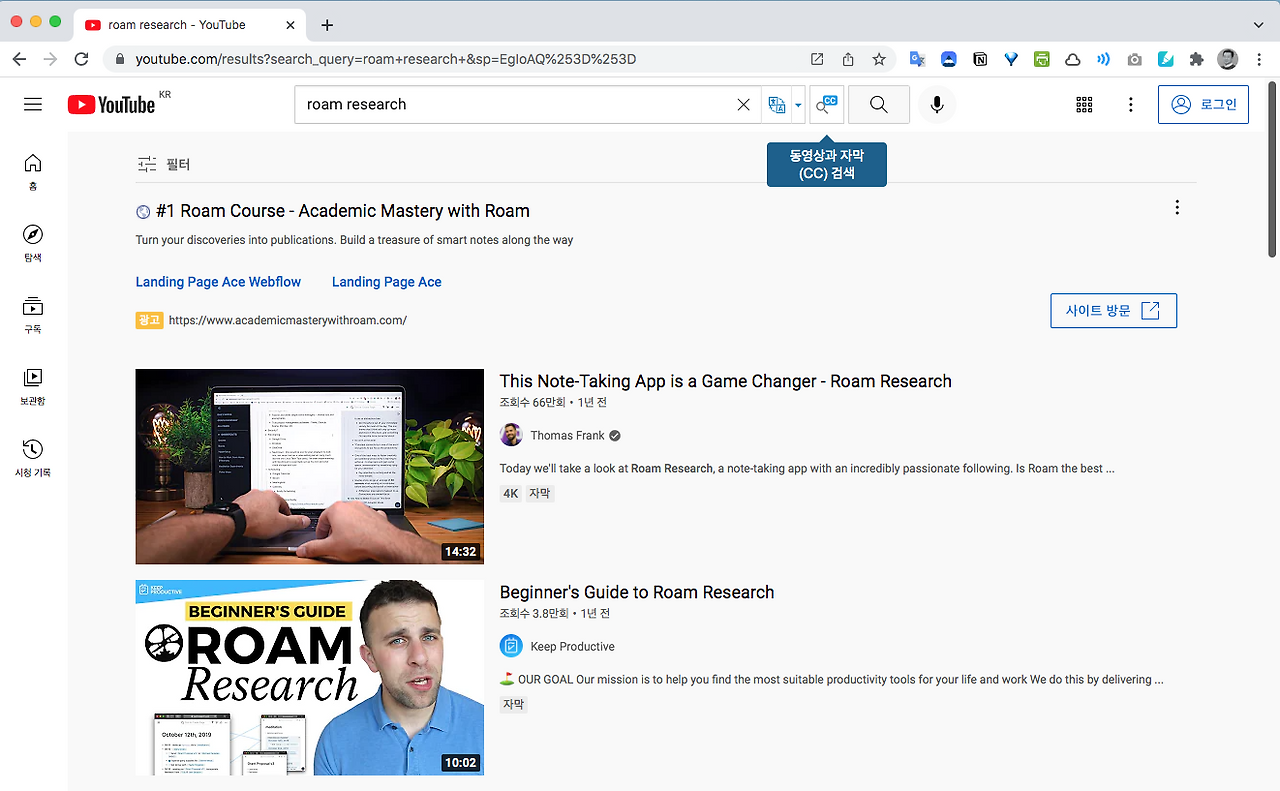
Task: Clear the search box with the X
Action: tap(743, 104)
